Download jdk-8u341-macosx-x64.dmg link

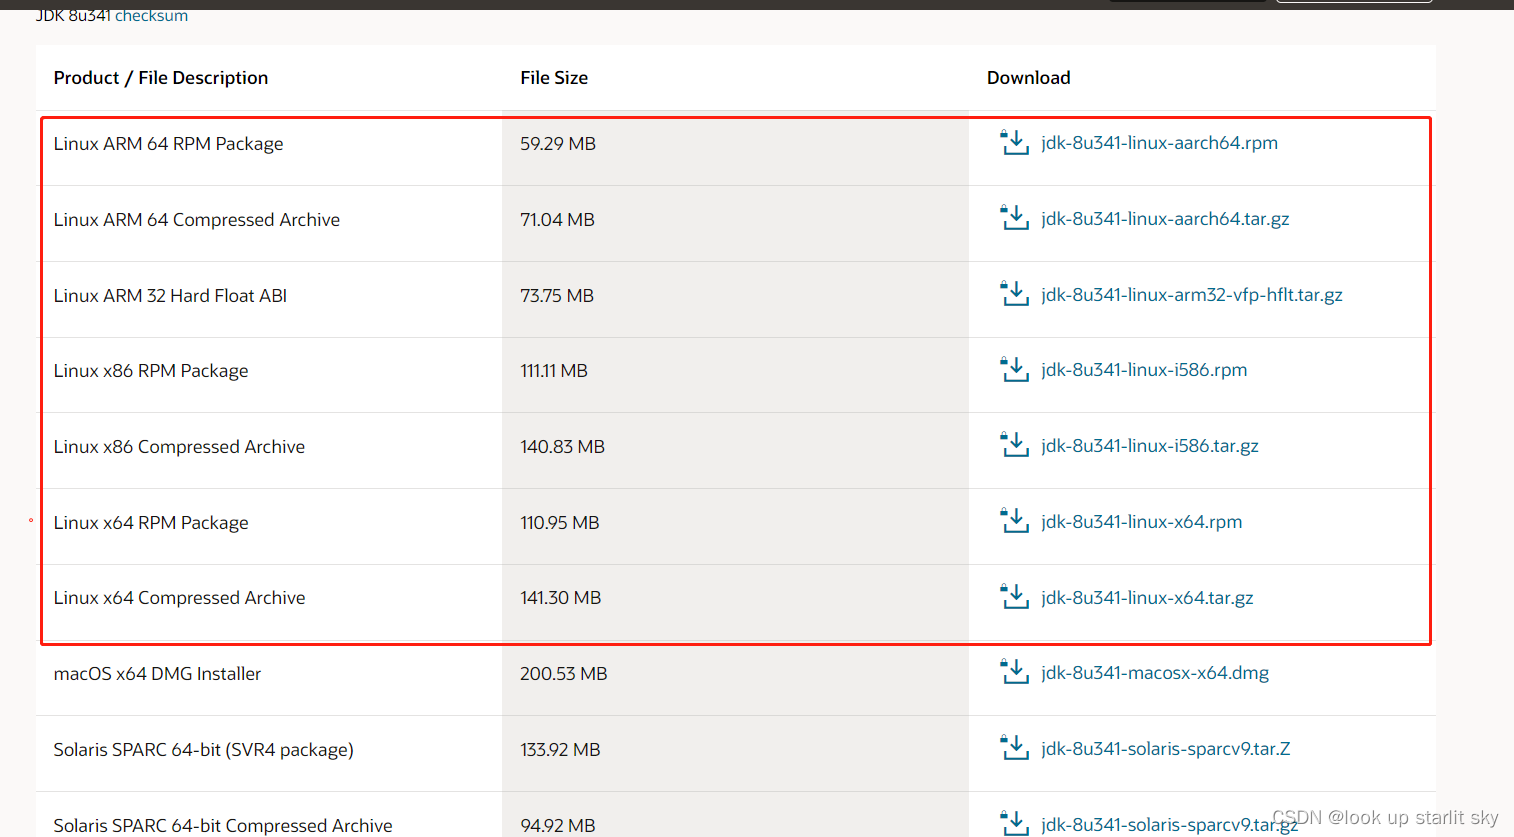pos(1155,673)
